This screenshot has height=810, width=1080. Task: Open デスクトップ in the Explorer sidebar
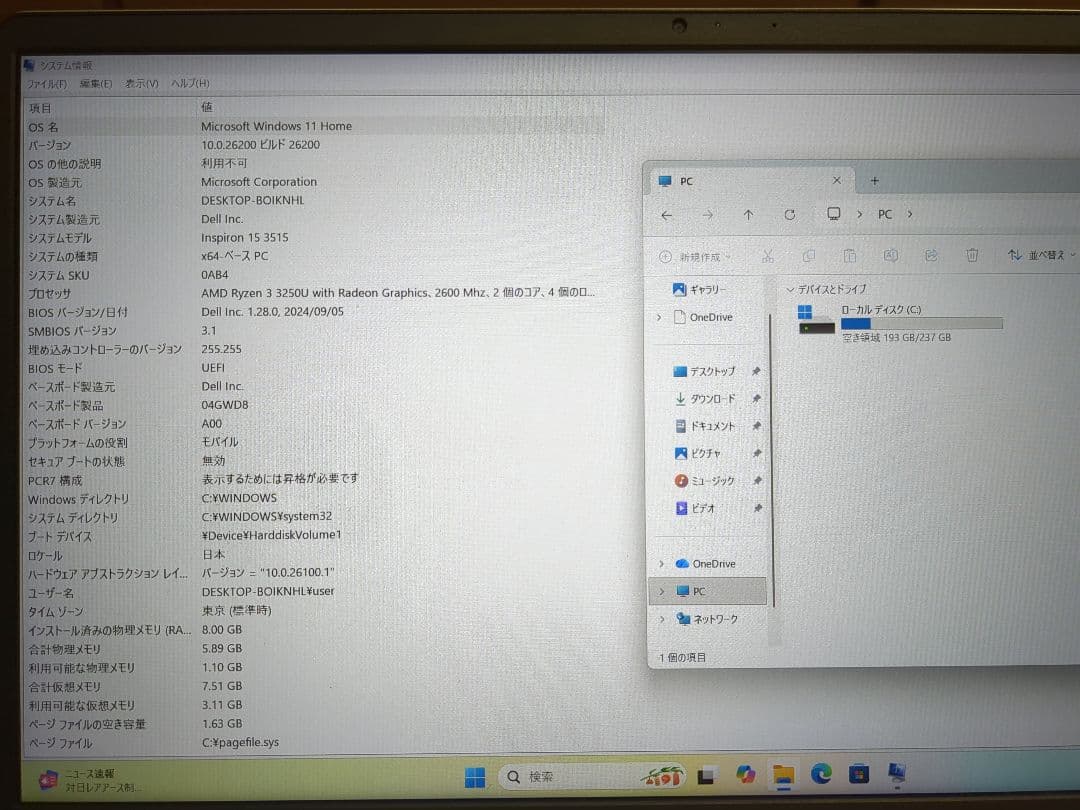[x=704, y=372]
